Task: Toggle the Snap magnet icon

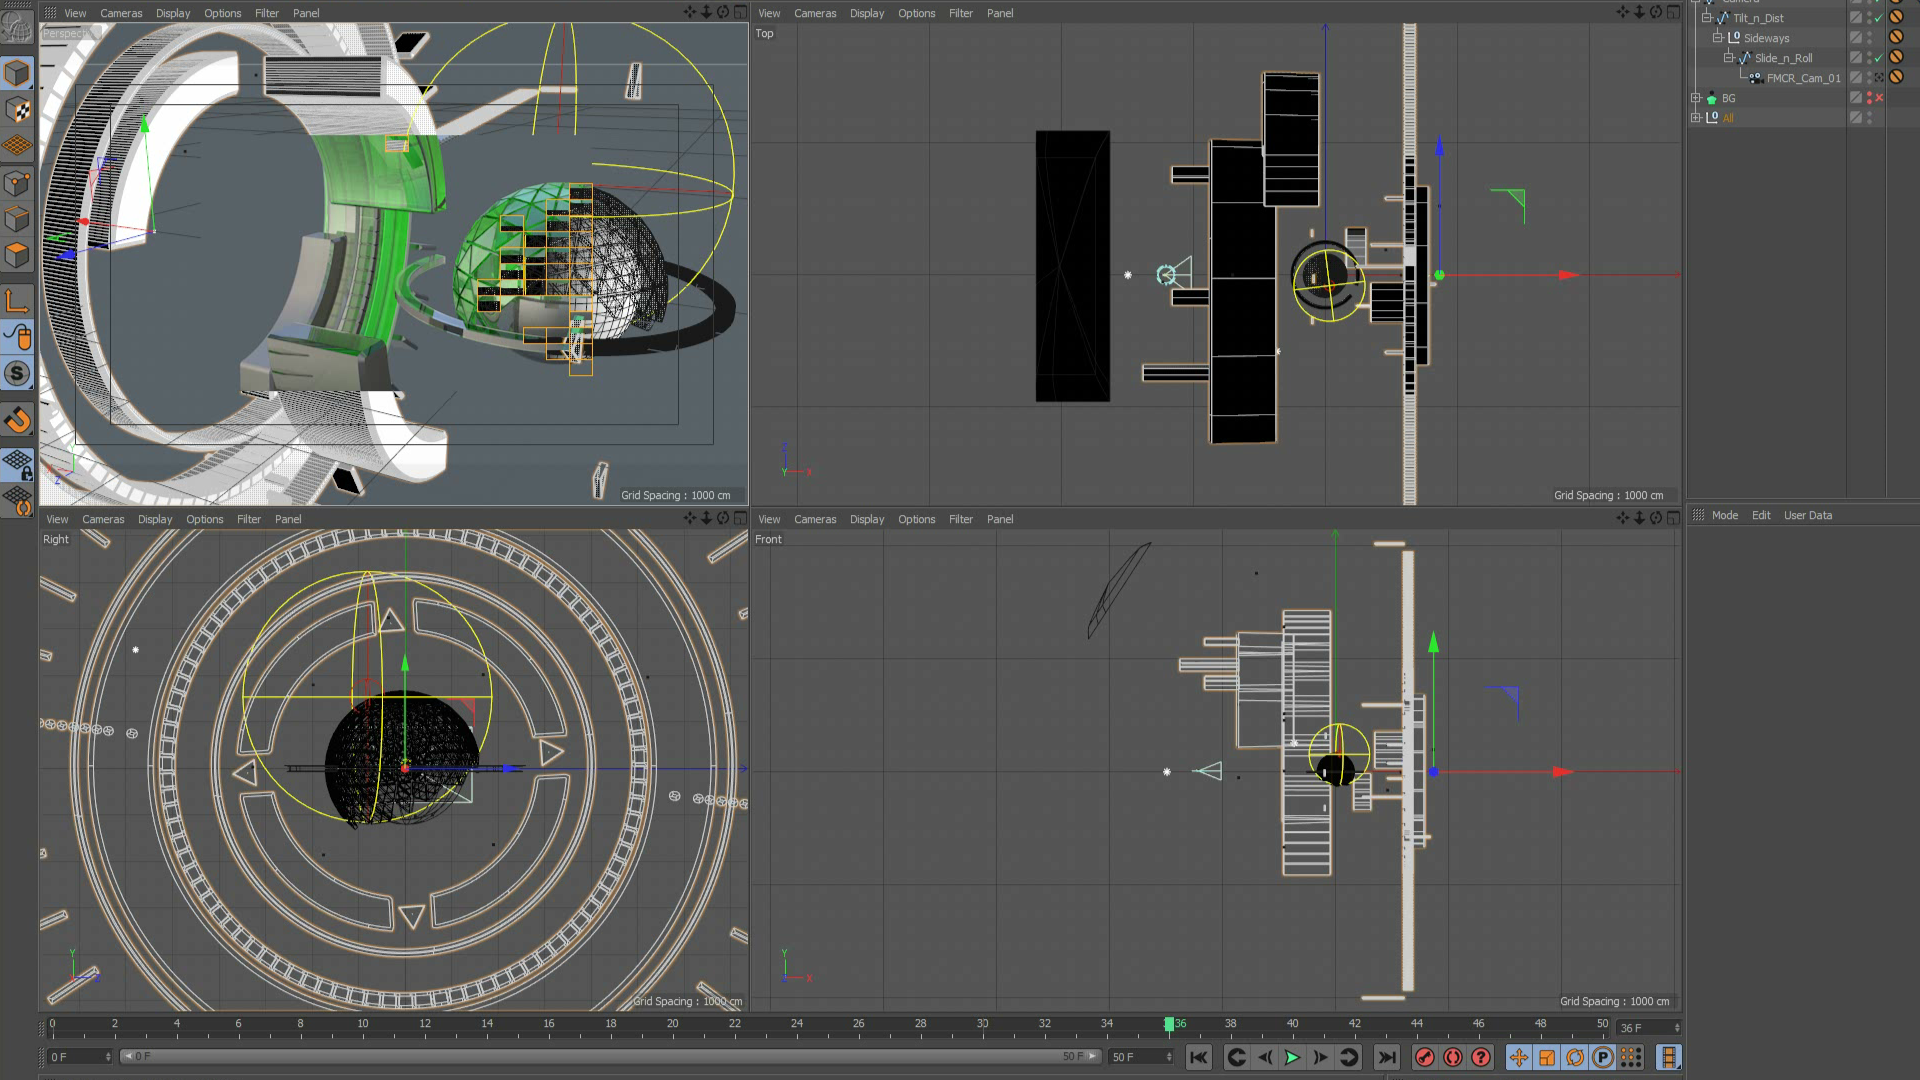Action: pyautogui.click(x=17, y=420)
